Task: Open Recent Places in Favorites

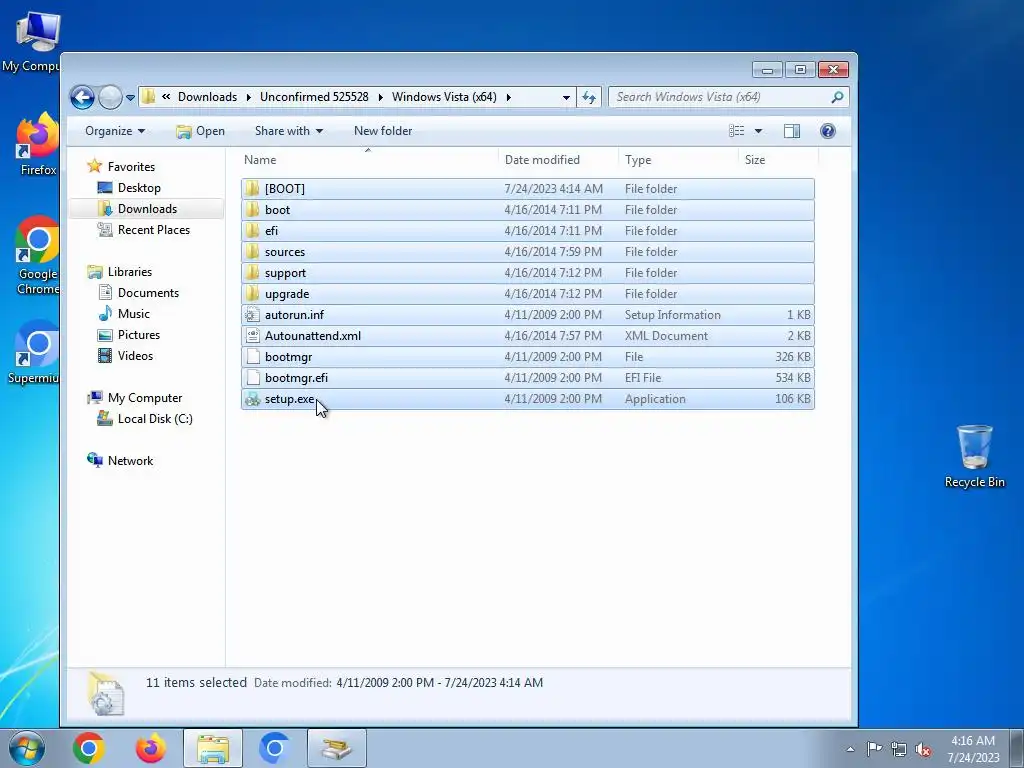Action: point(154,230)
